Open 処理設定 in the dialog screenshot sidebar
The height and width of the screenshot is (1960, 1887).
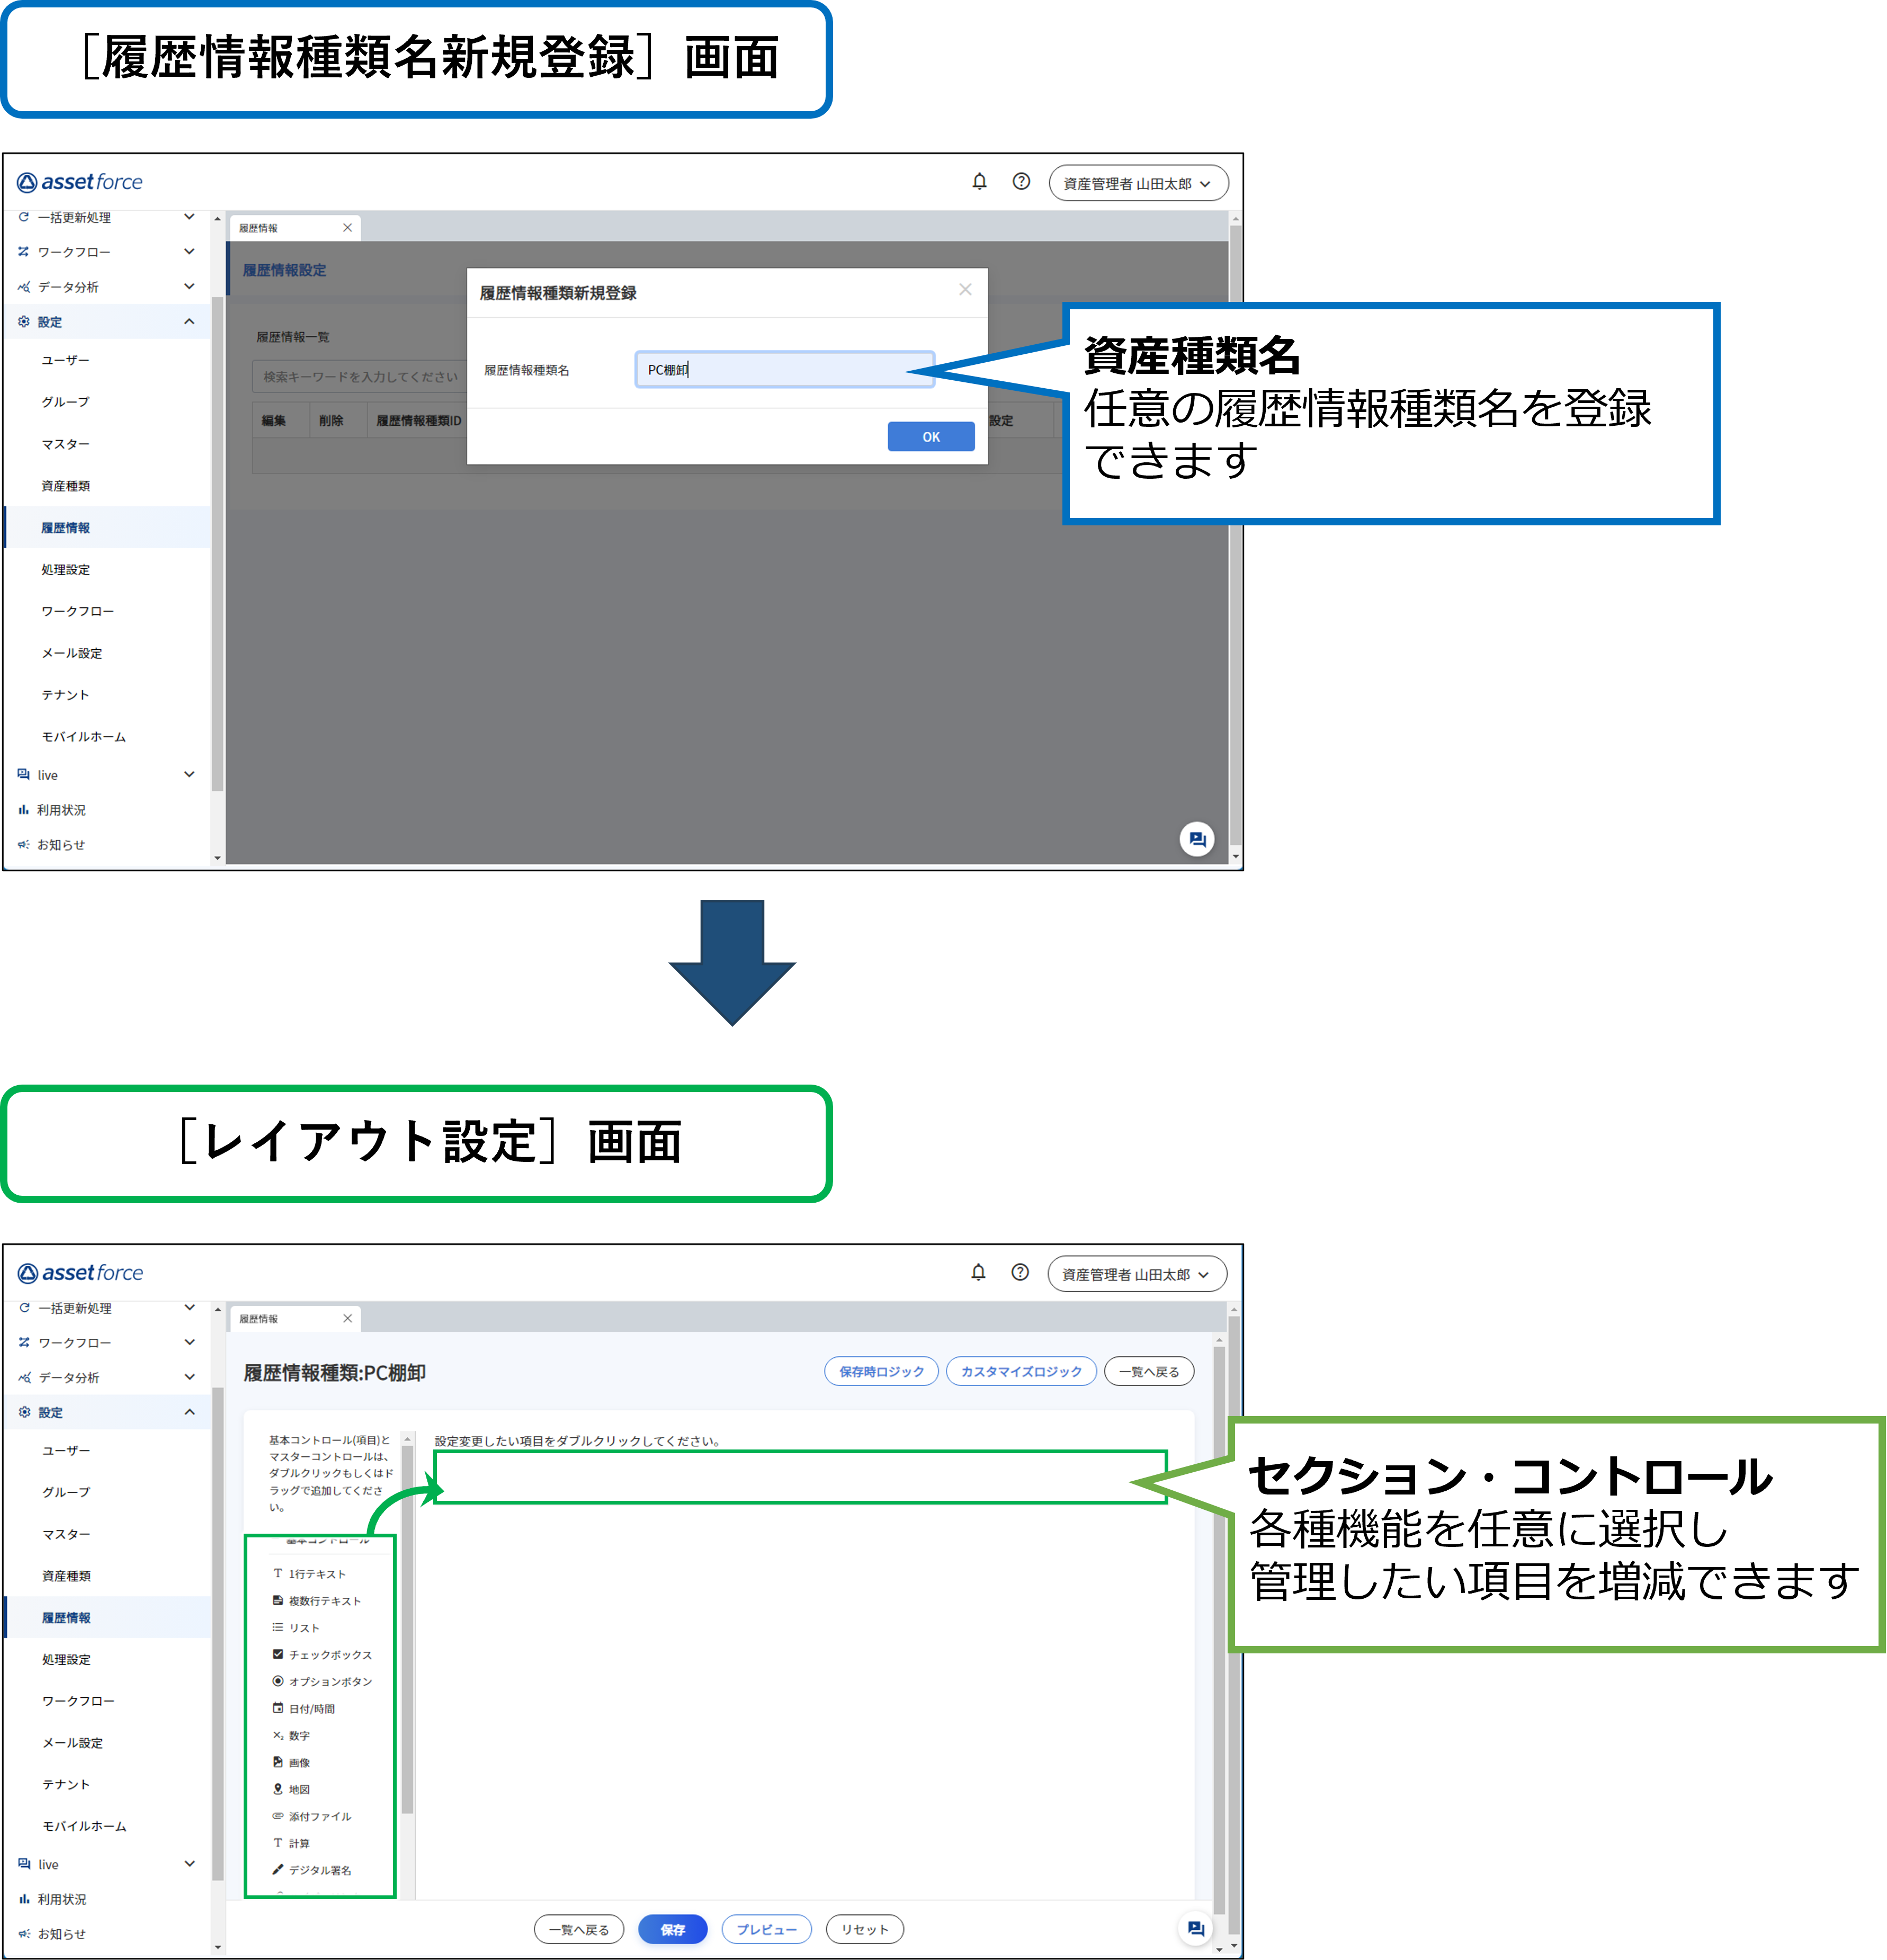coord(65,570)
